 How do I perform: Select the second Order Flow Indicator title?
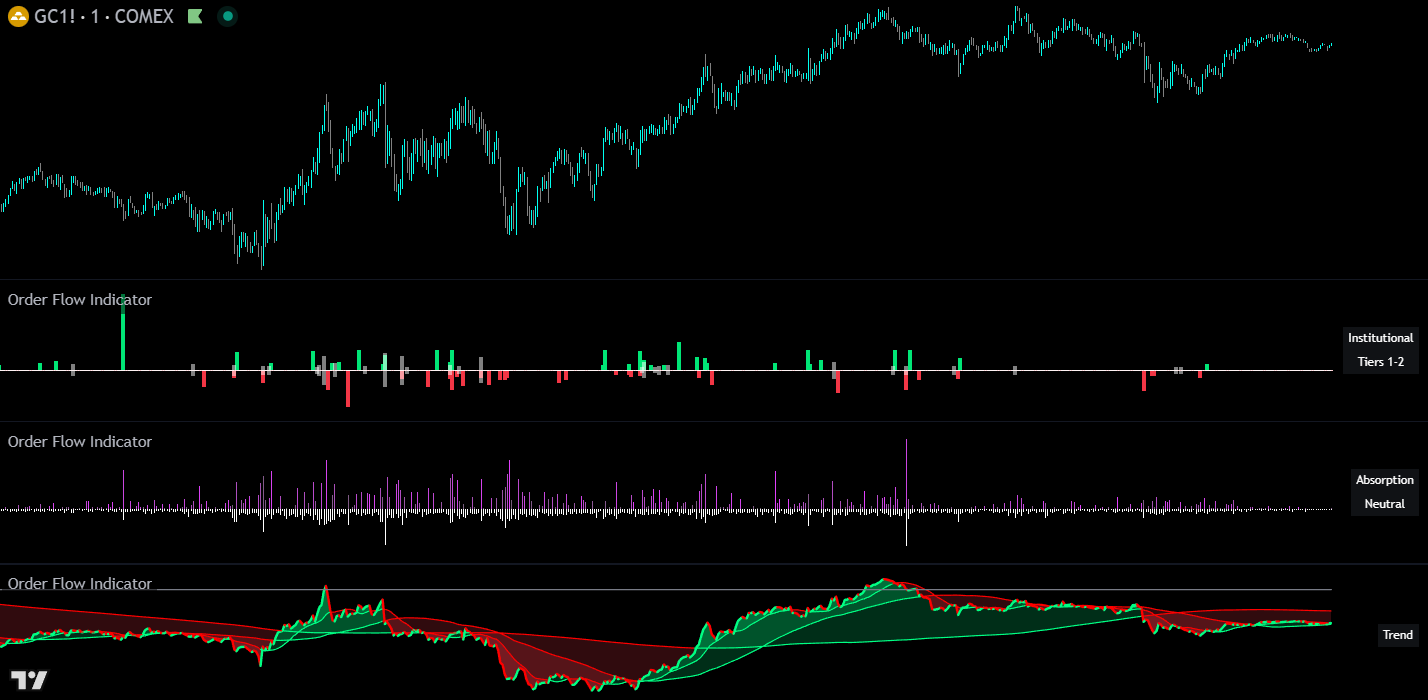[x=80, y=442]
